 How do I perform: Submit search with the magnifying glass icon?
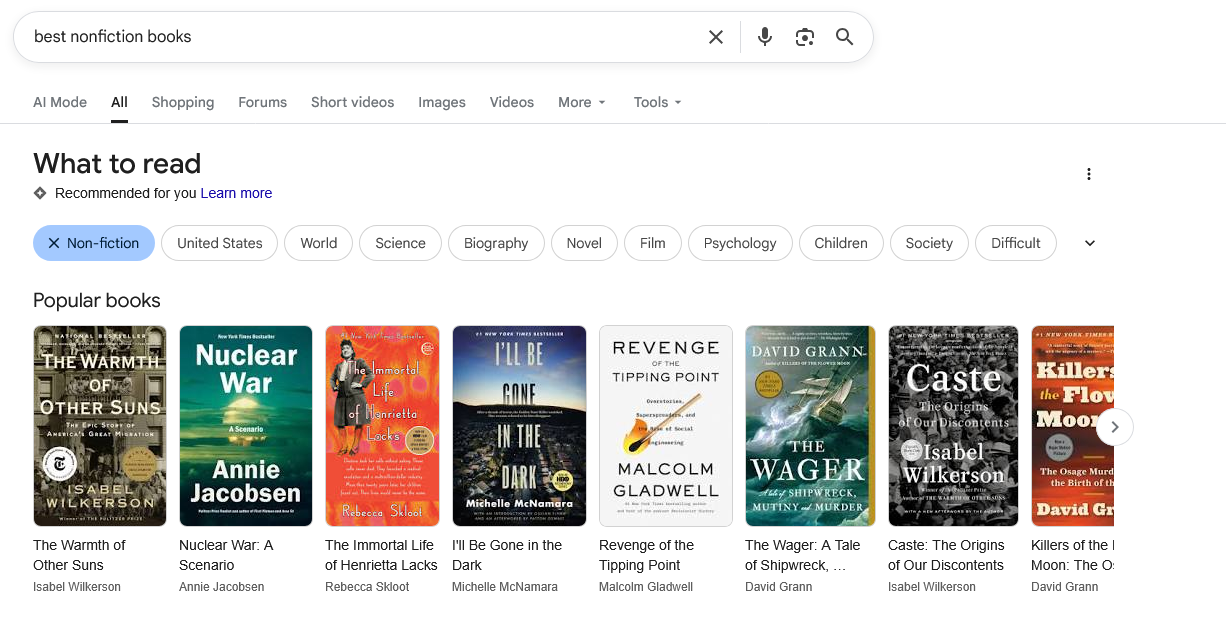845,37
